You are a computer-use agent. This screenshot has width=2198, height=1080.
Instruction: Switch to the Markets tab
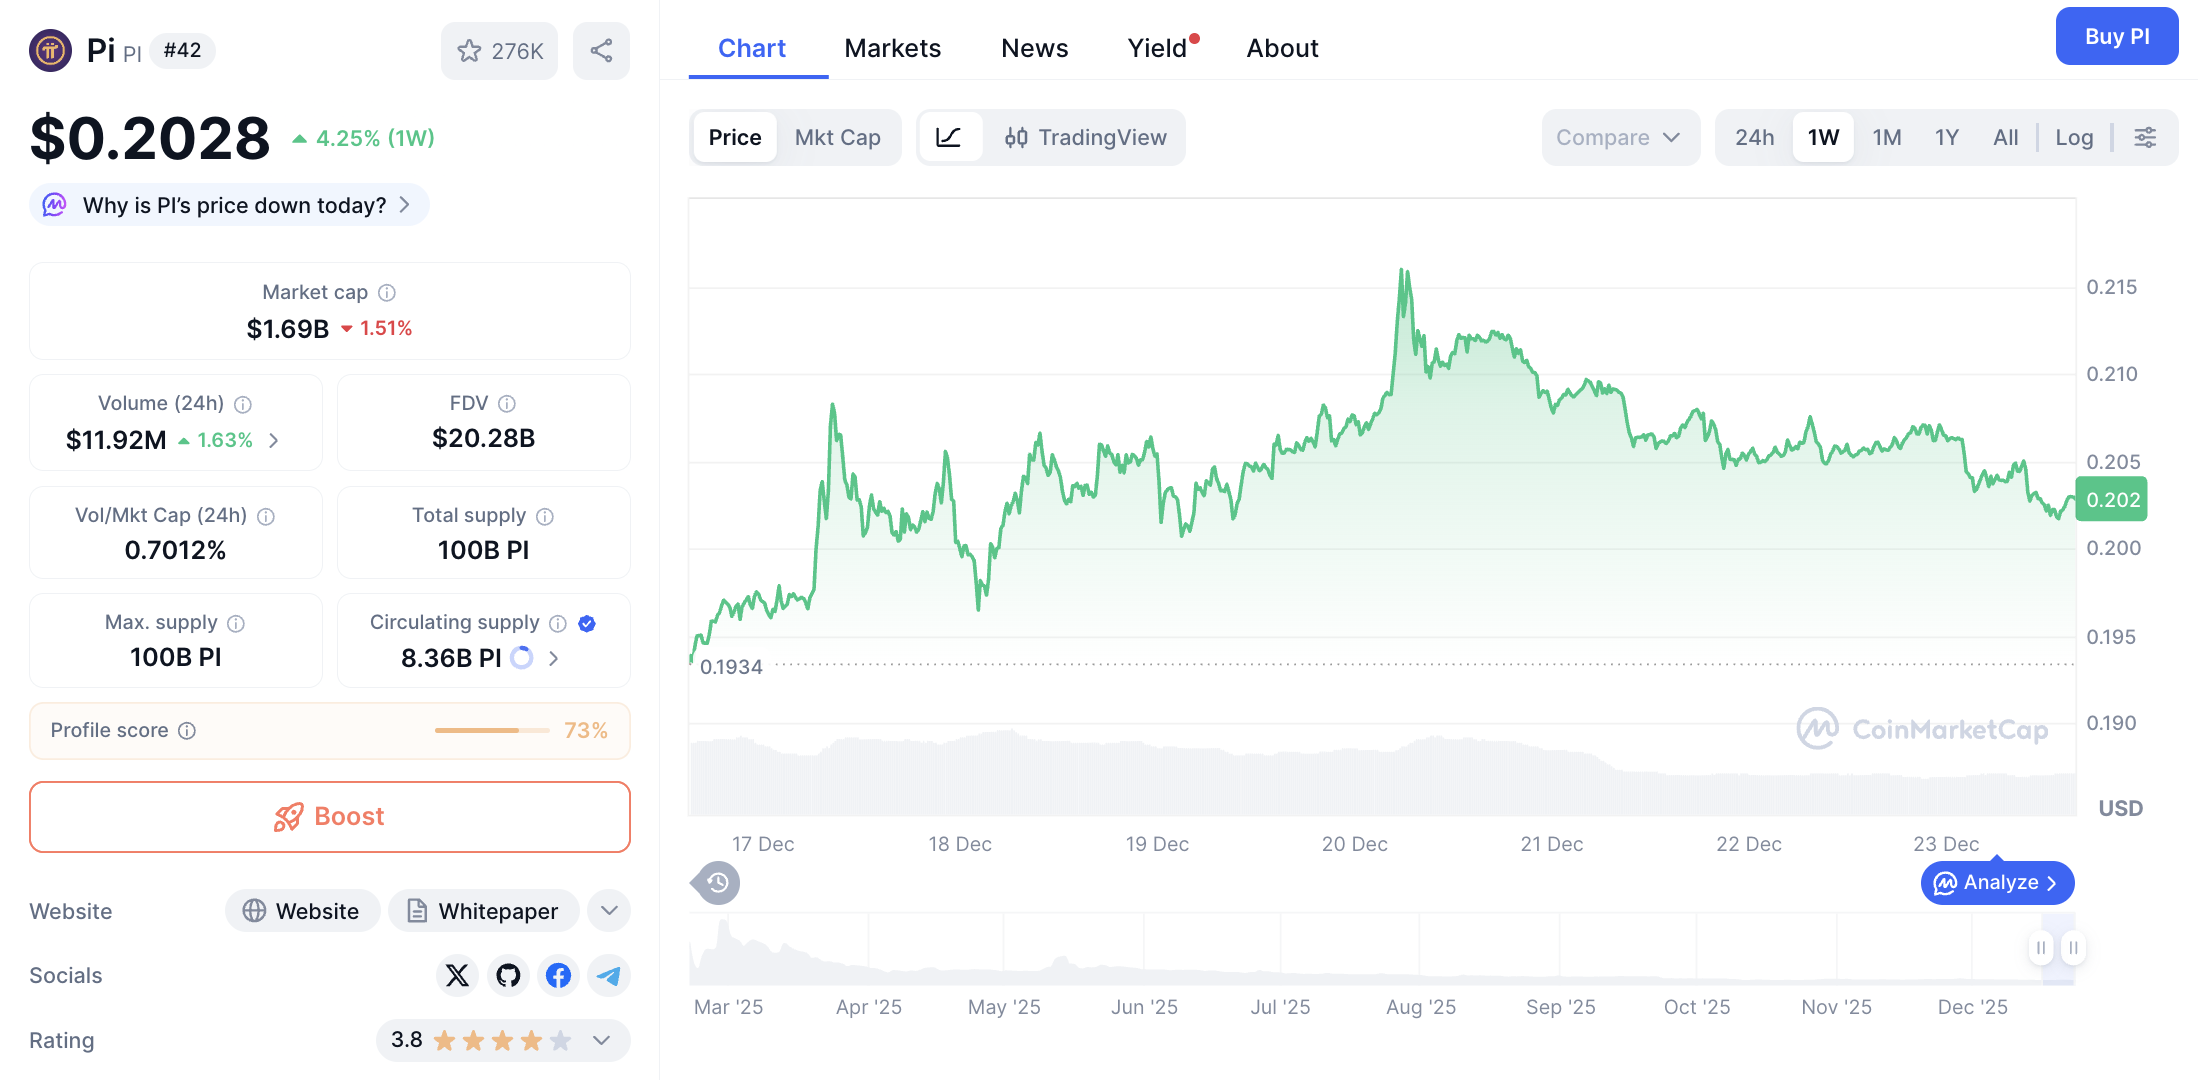892,47
